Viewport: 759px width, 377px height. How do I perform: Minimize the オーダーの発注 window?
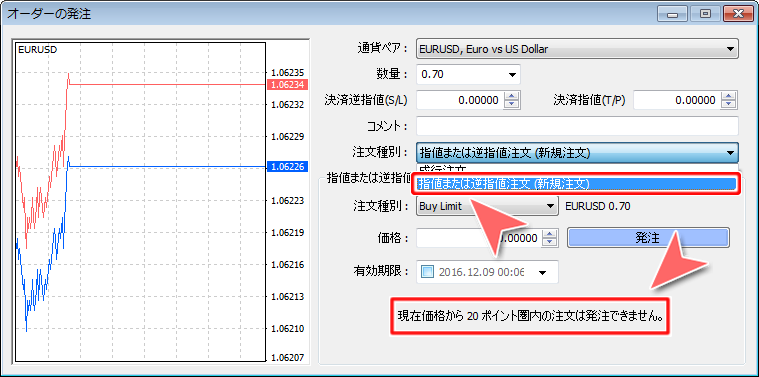point(672,14)
